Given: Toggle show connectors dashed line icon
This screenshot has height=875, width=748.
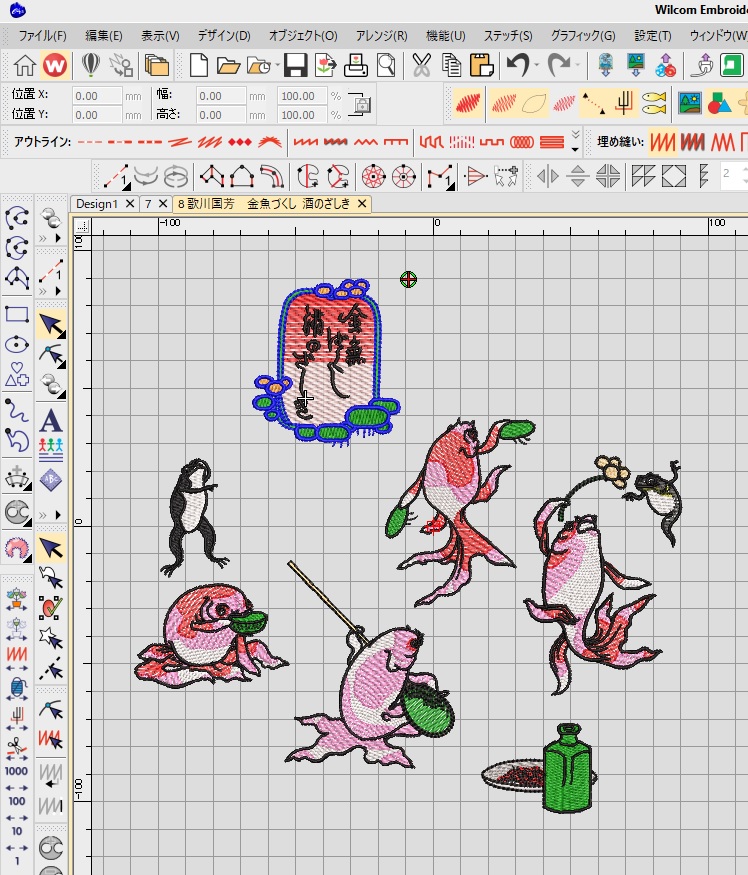Looking at the screenshot, I should [x=593, y=103].
